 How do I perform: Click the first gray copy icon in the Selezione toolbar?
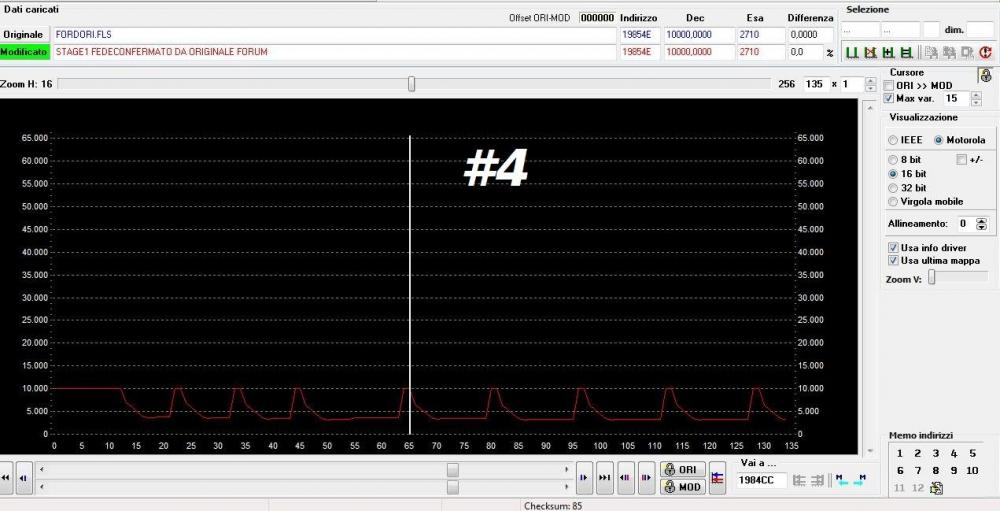[932, 52]
